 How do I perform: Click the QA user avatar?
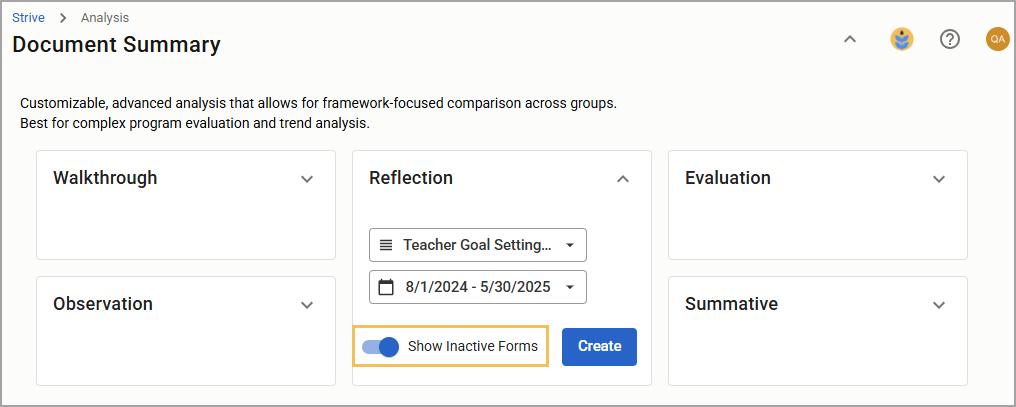tap(997, 40)
